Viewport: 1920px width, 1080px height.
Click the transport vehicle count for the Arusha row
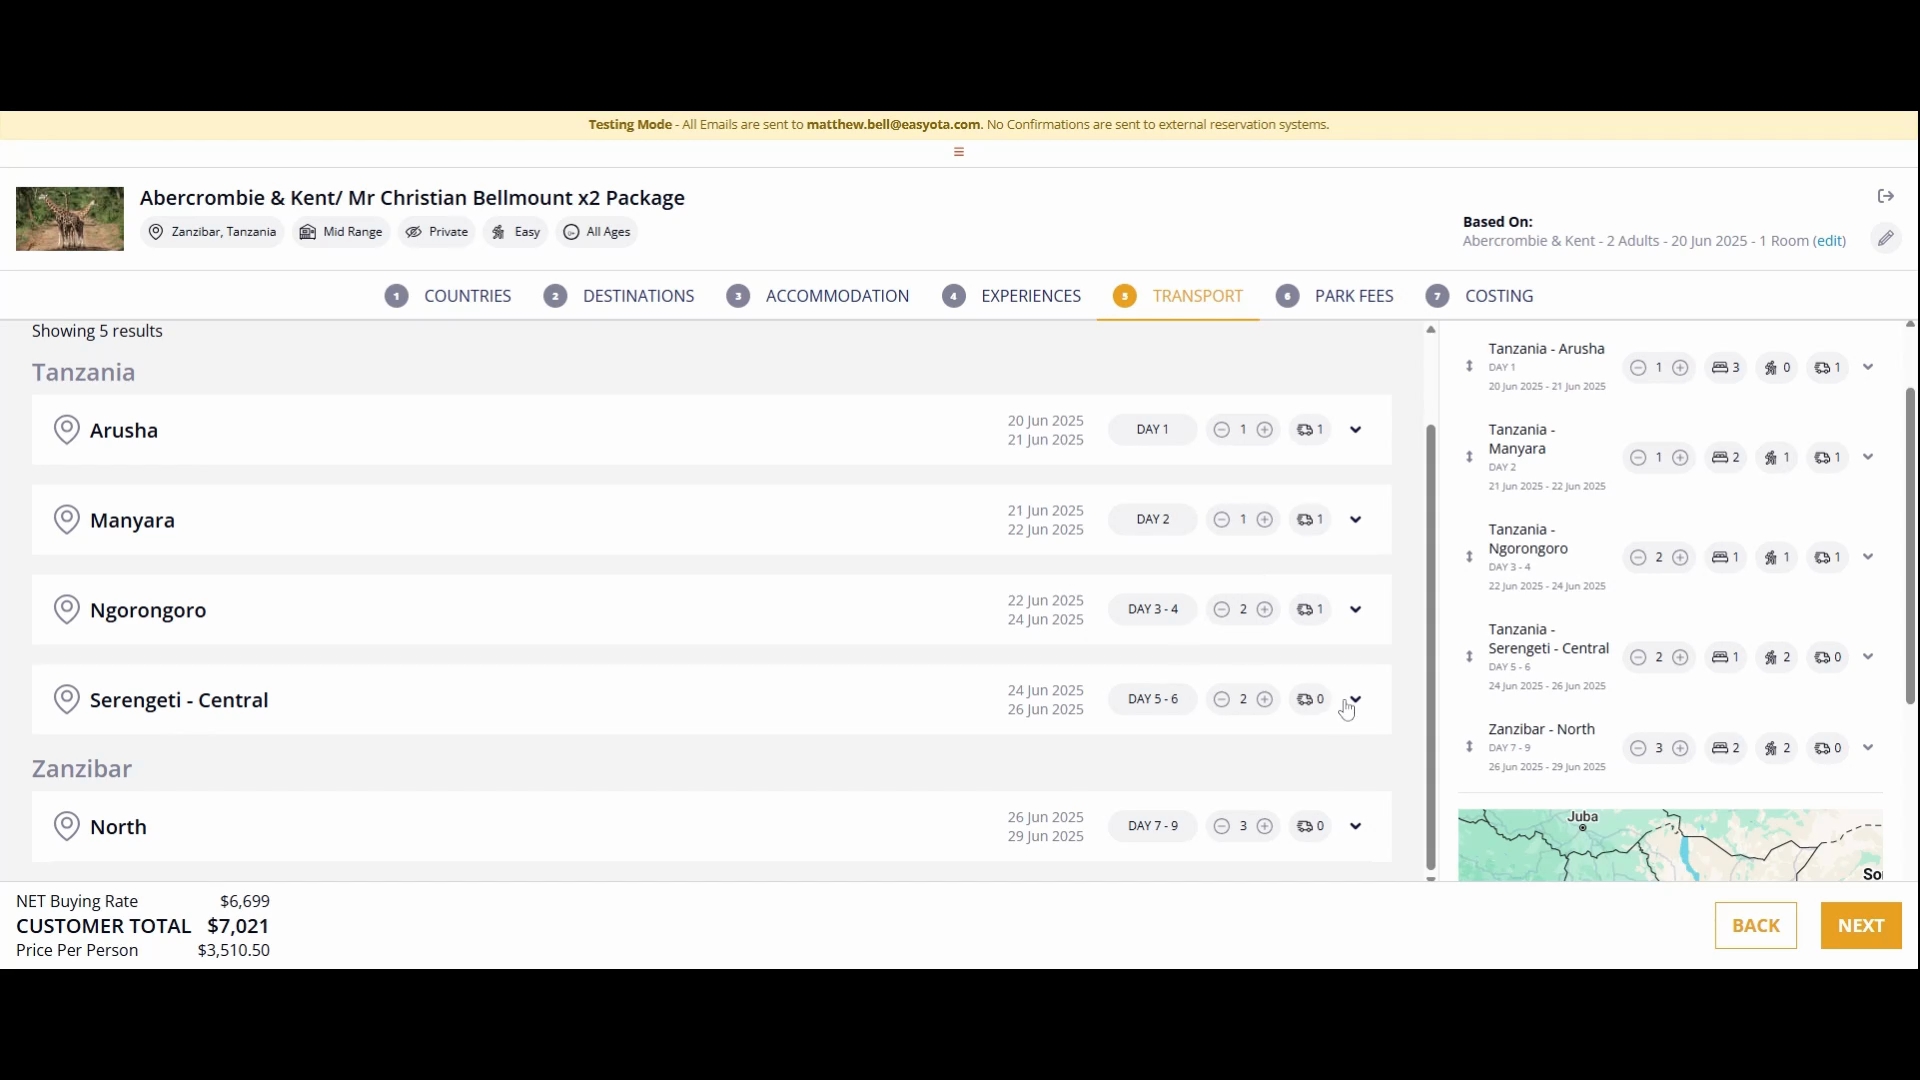(x=1310, y=430)
